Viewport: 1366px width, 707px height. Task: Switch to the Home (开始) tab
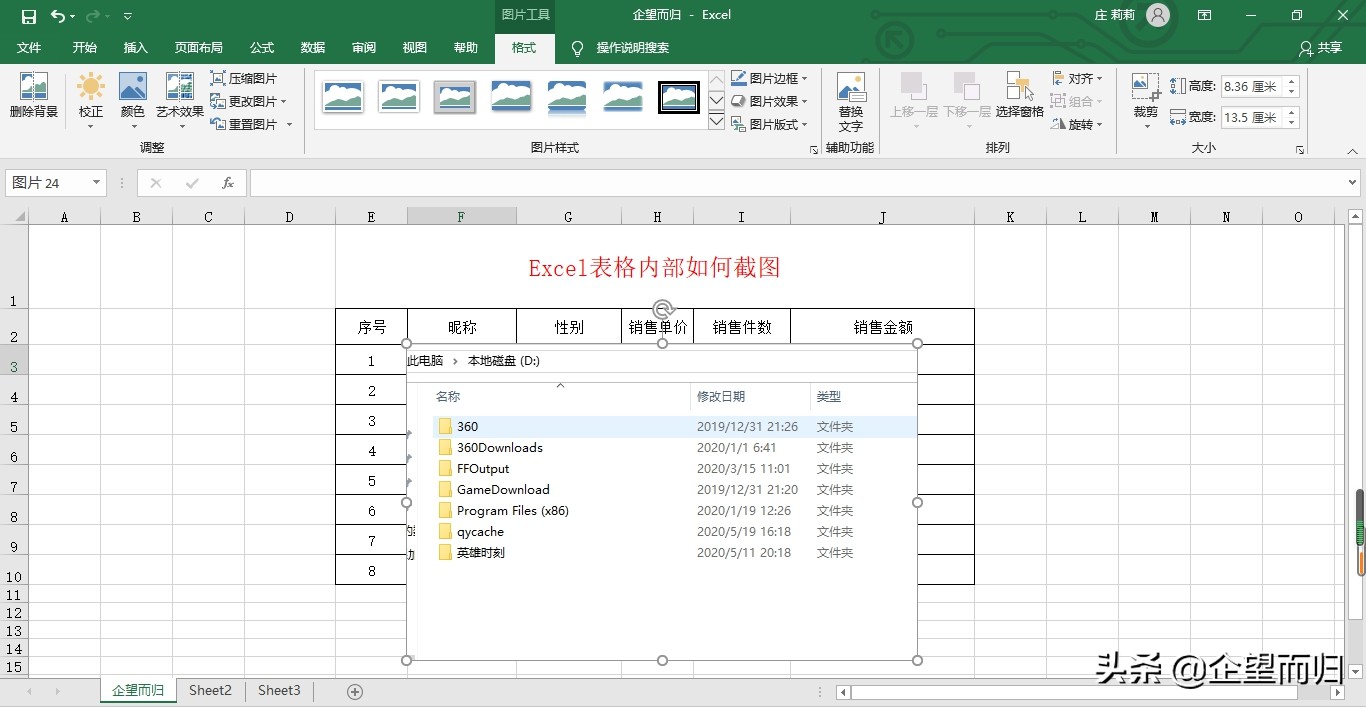85,48
